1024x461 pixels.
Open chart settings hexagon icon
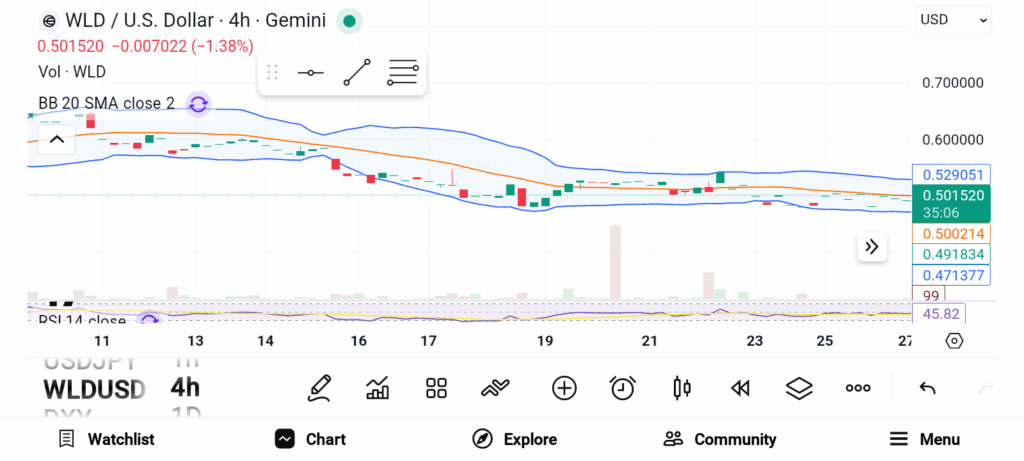(954, 341)
